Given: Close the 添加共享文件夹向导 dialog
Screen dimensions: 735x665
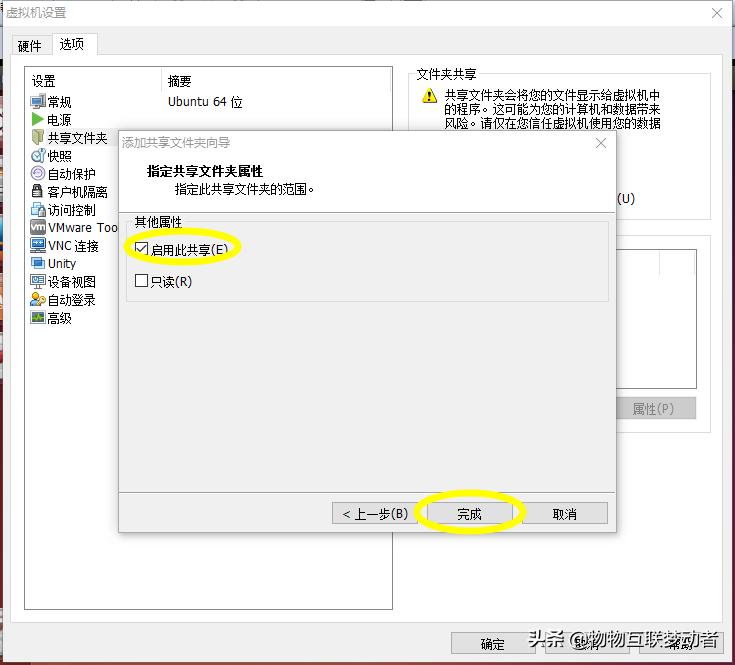Looking at the screenshot, I should coord(601,143).
